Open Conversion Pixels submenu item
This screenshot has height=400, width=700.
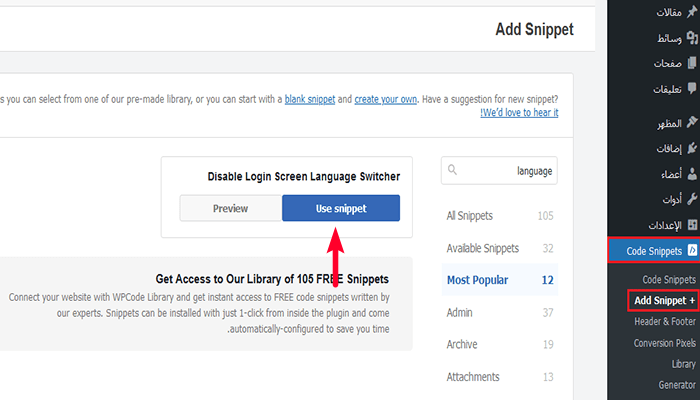click(x=665, y=343)
